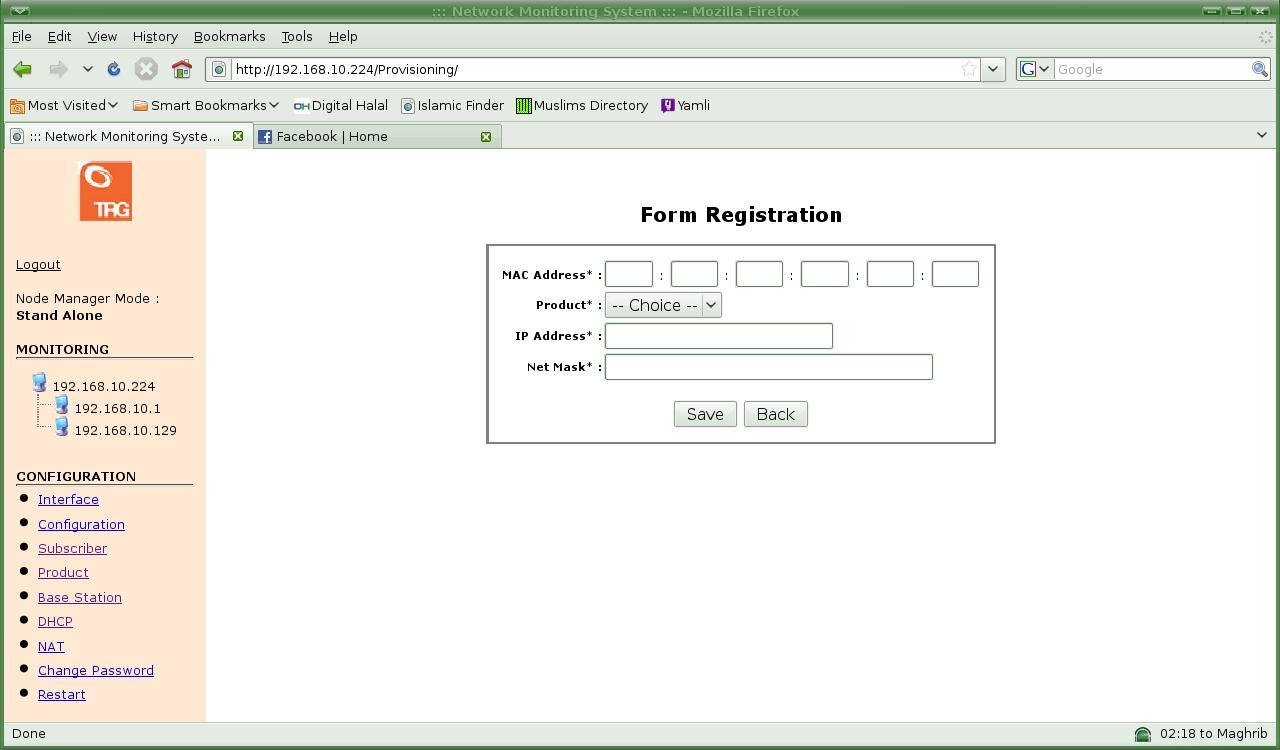Open the Product link
1280x750 pixels.
(x=63, y=572)
